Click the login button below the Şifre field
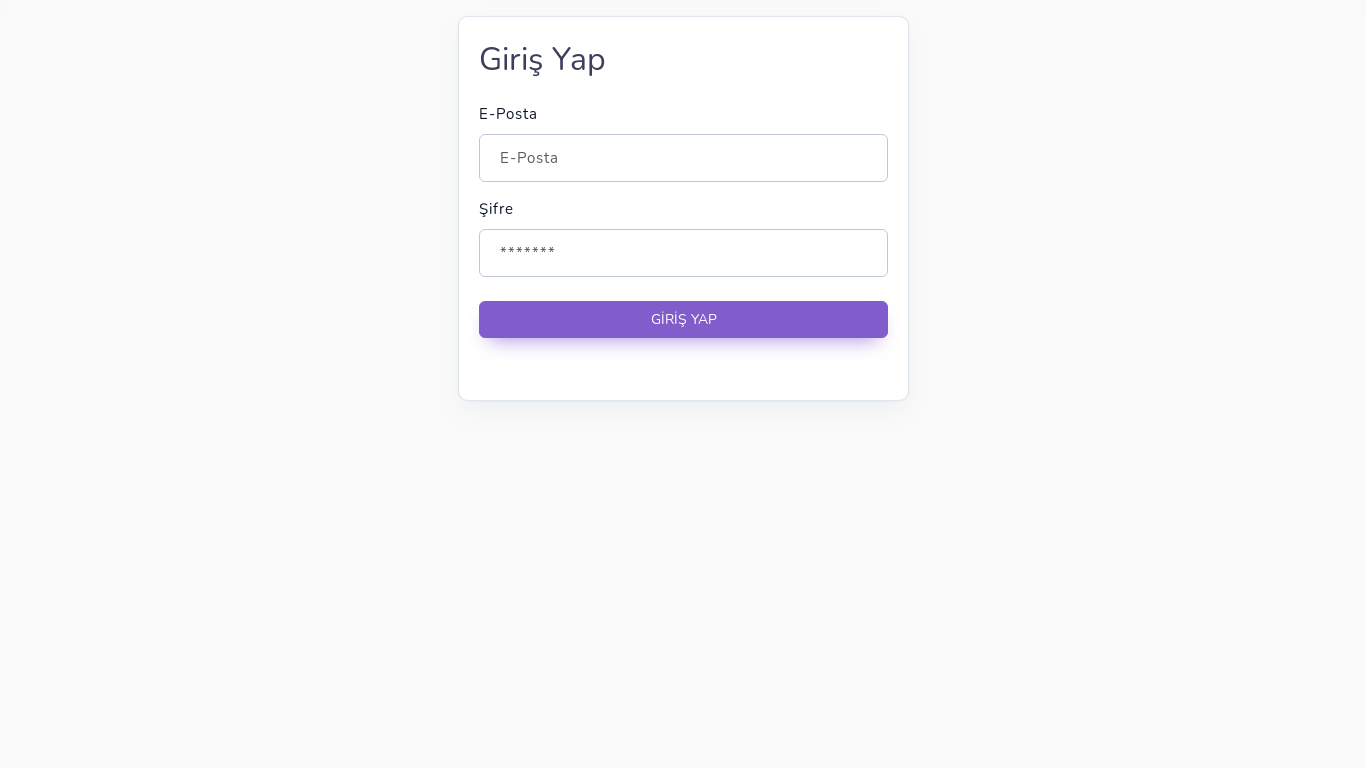1366x768 pixels. pos(683,319)
